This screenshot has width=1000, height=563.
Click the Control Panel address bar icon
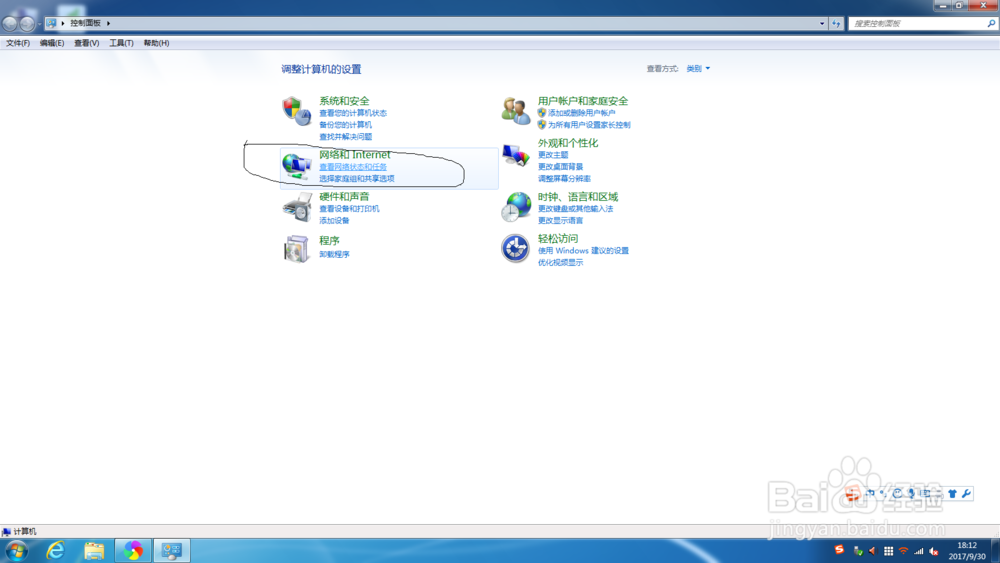pyautogui.click(x=51, y=23)
